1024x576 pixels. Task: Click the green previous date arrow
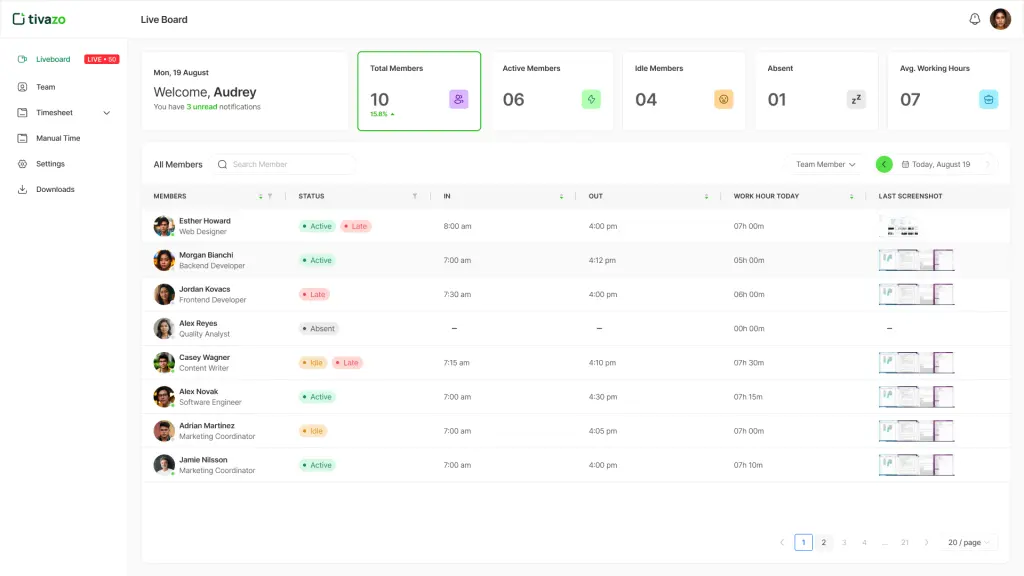[x=884, y=164]
